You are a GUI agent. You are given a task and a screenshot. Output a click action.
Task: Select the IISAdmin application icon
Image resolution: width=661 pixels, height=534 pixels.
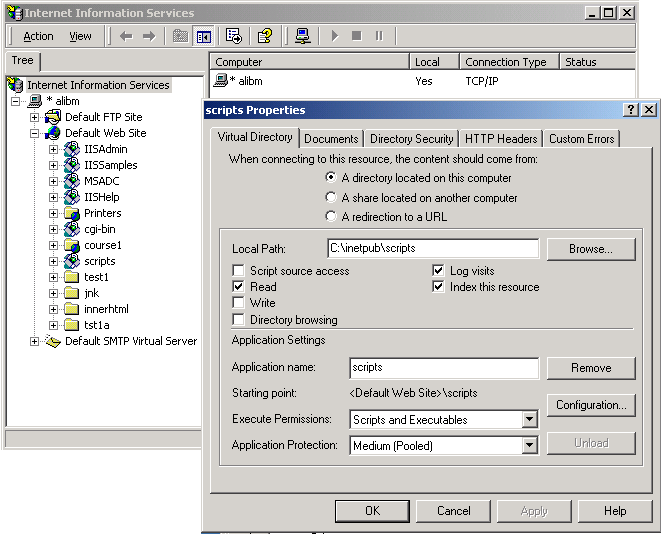[72, 149]
